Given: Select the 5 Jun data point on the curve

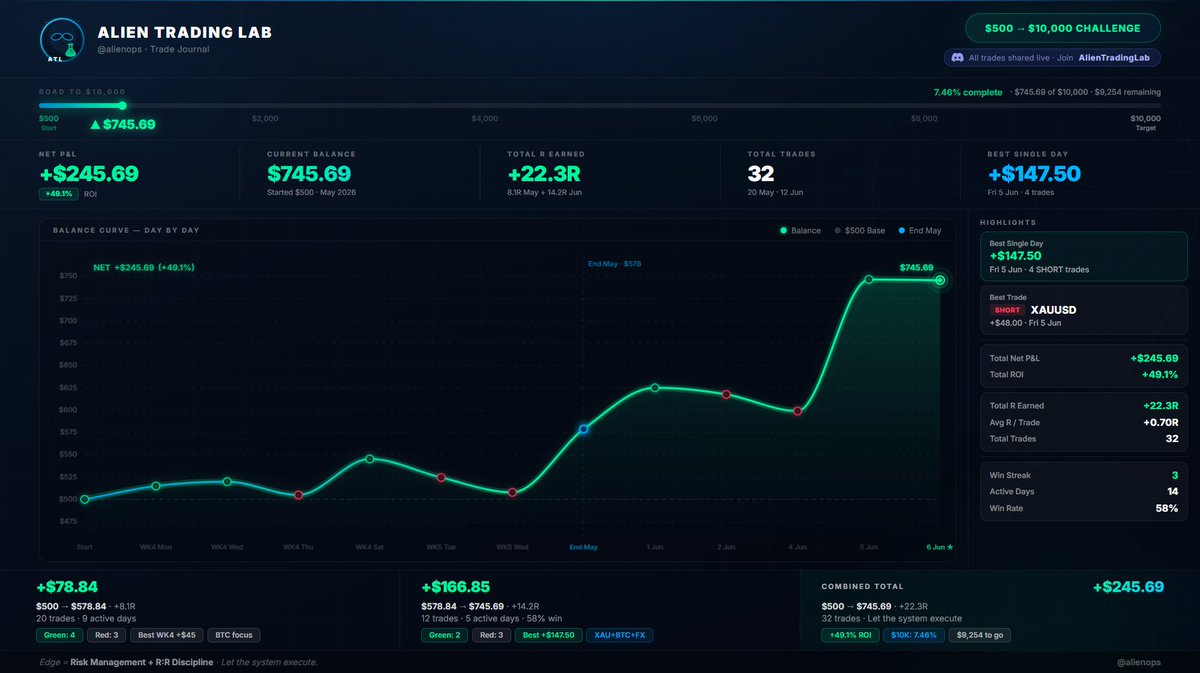Looking at the screenshot, I should click(868, 279).
